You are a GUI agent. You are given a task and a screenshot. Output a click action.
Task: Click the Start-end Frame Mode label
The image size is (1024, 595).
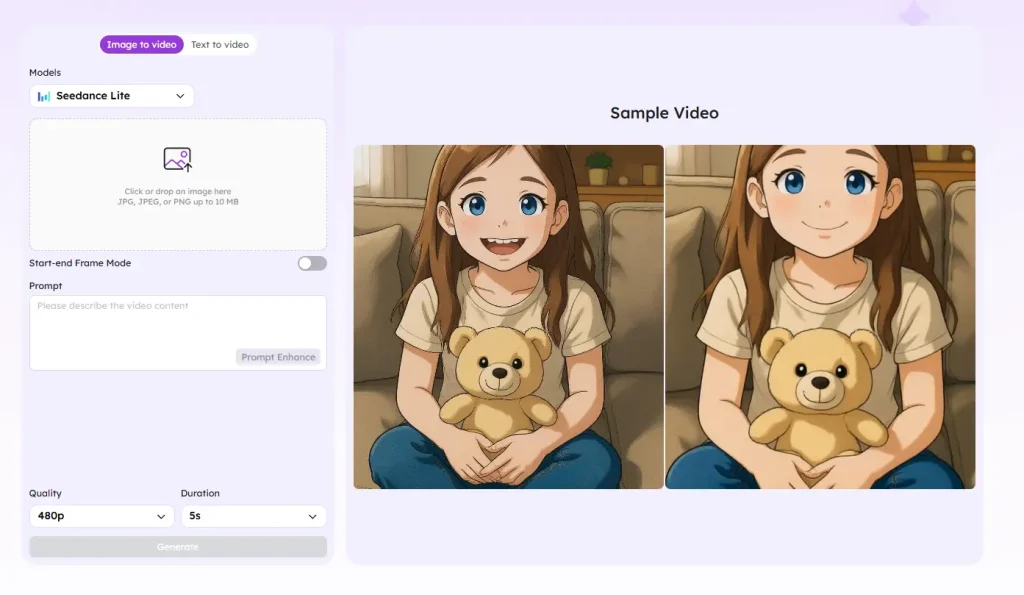pos(80,263)
